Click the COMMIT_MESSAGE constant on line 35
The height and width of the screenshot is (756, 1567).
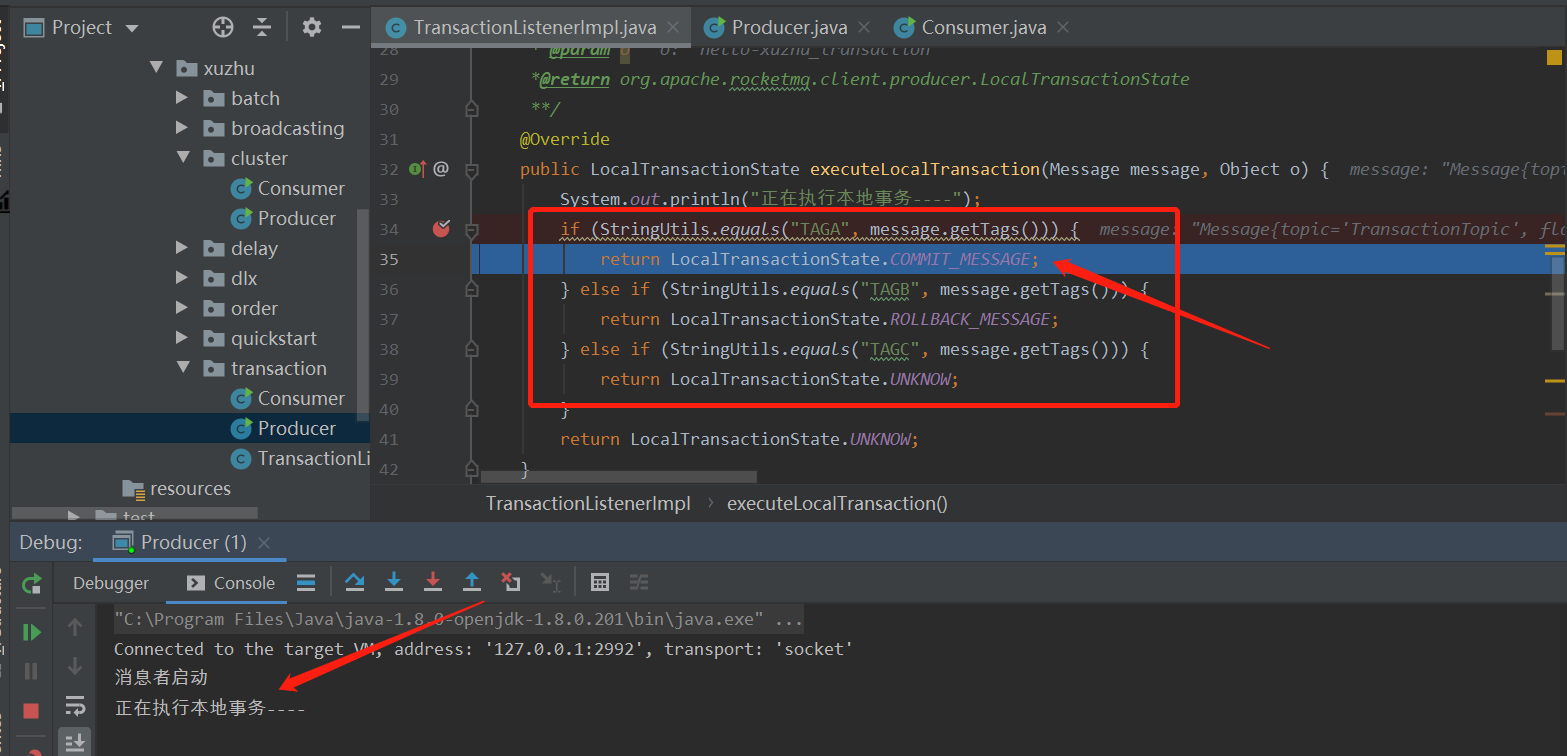(x=960, y=259)
